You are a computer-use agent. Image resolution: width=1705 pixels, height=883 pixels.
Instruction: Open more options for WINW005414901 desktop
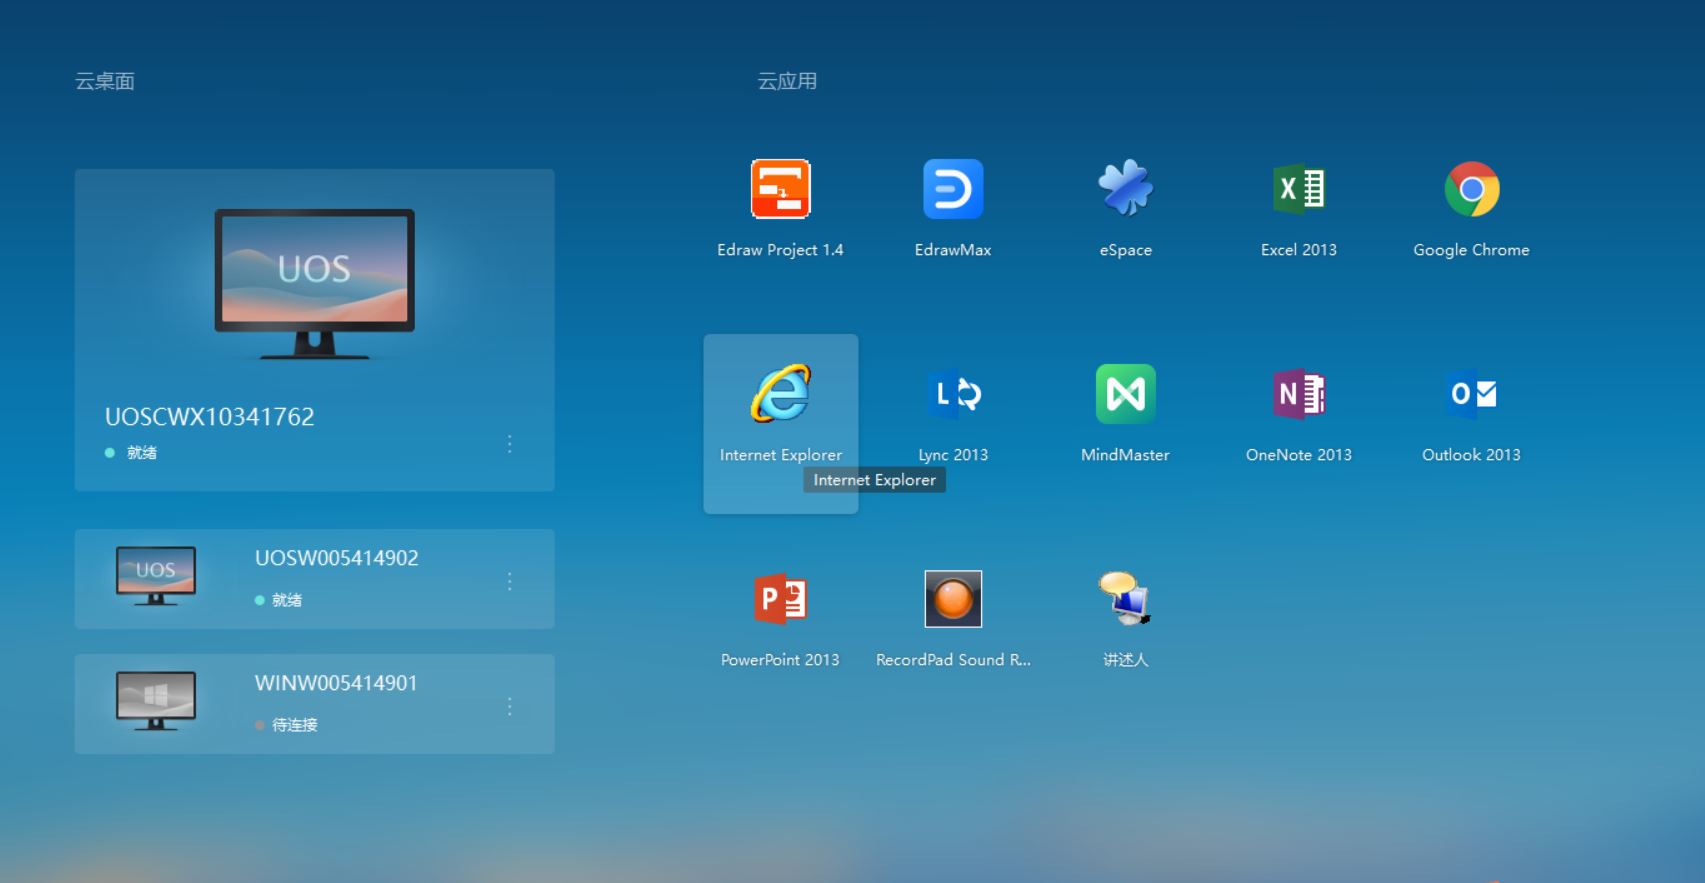pyautogui.click(x=510, y=706)
